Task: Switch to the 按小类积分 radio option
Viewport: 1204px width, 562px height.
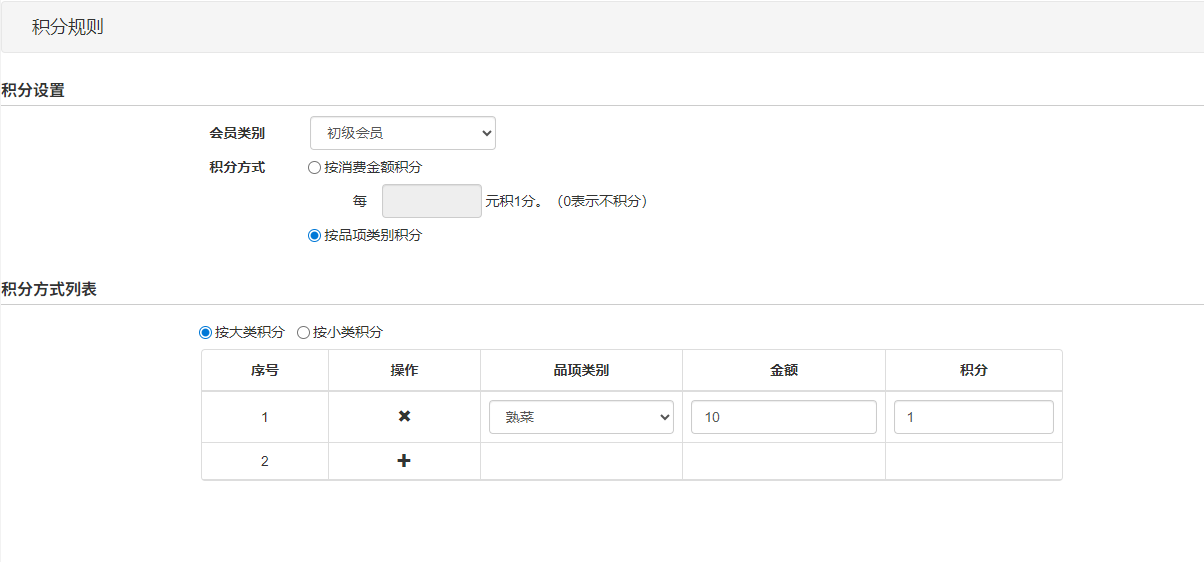Action: coord(304,332)
